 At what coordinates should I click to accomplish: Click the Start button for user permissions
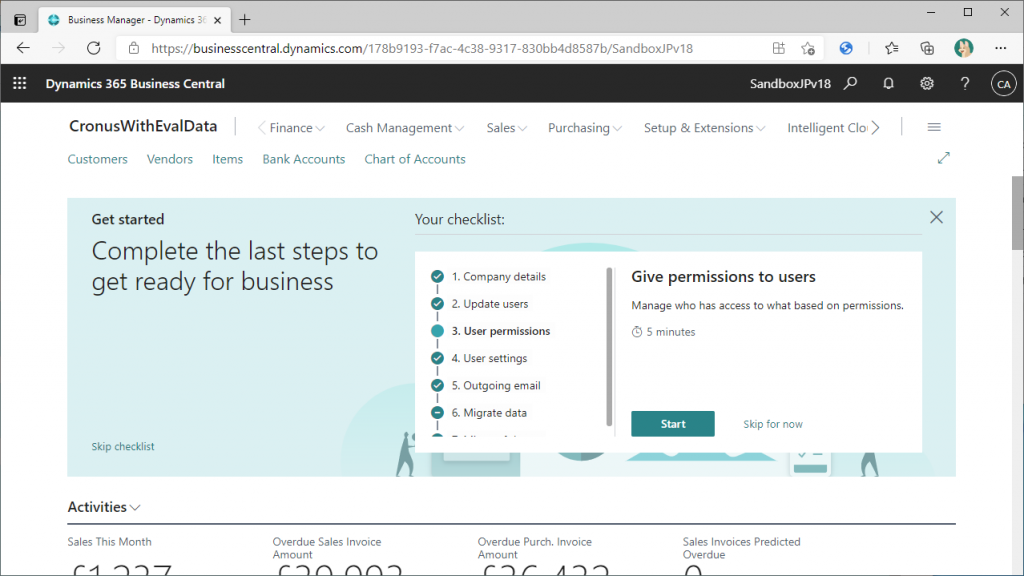tap(673, 424)
